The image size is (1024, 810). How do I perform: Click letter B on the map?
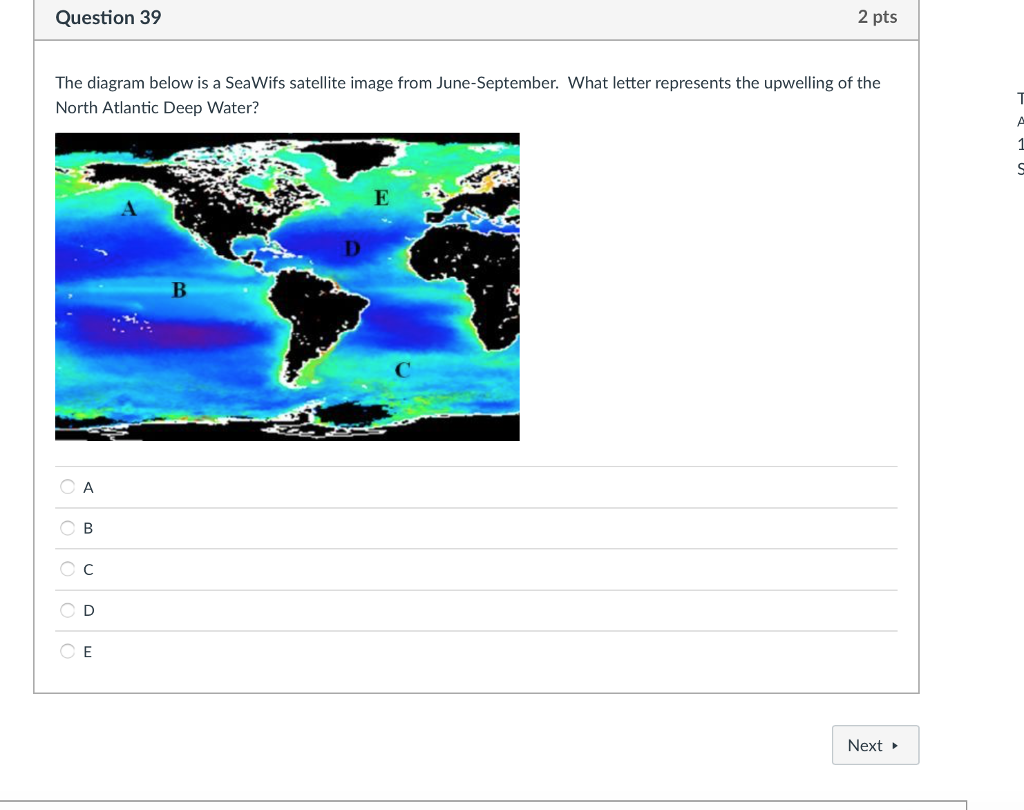pyautogui.click(x=179, y=289)
